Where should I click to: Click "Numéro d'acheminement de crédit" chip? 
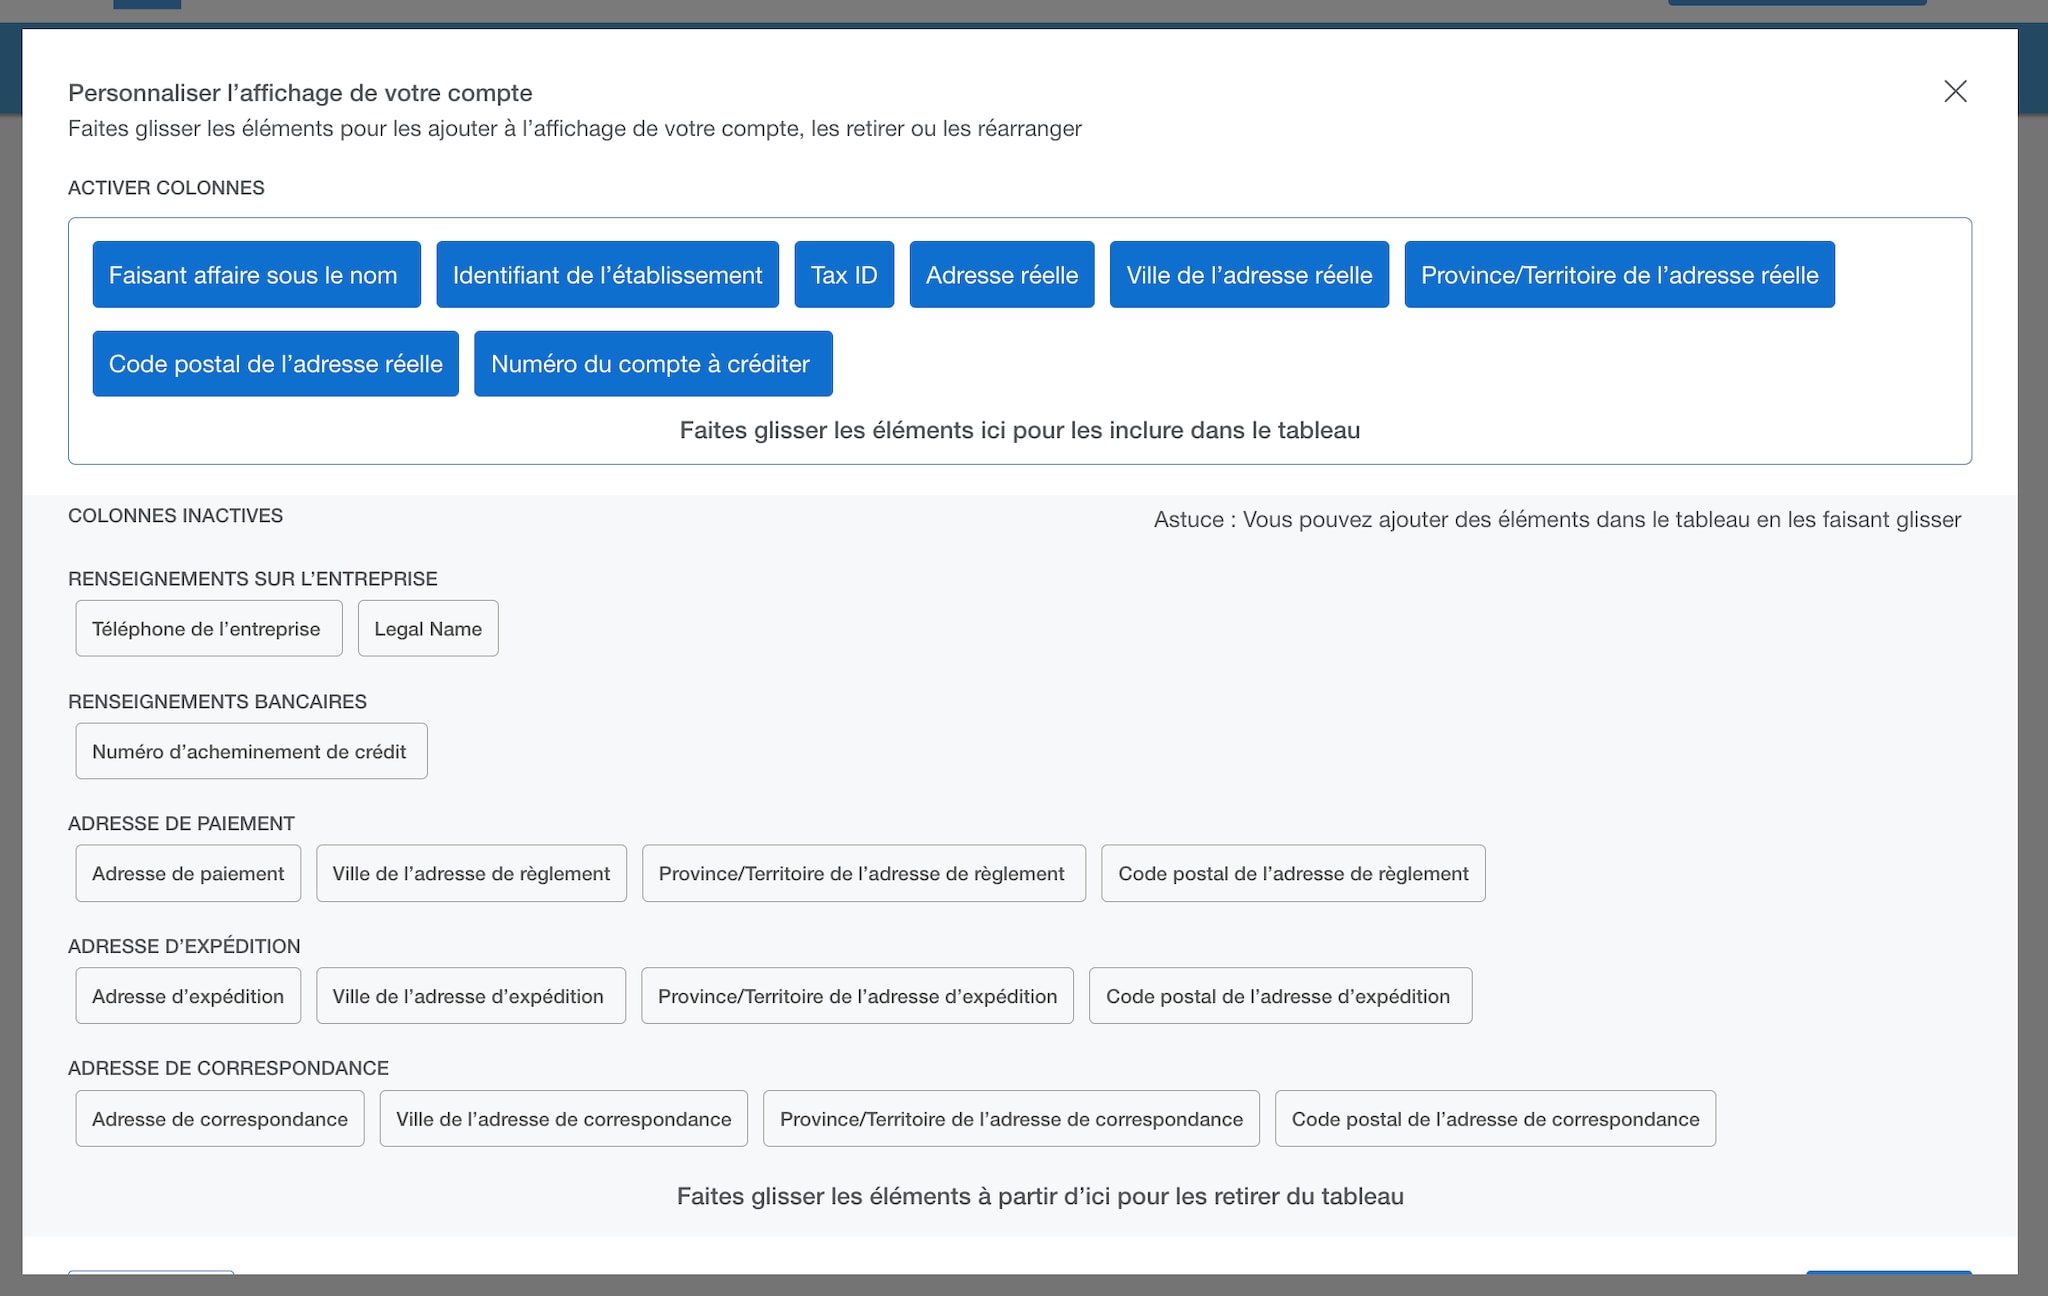click(x=250, y=750)
